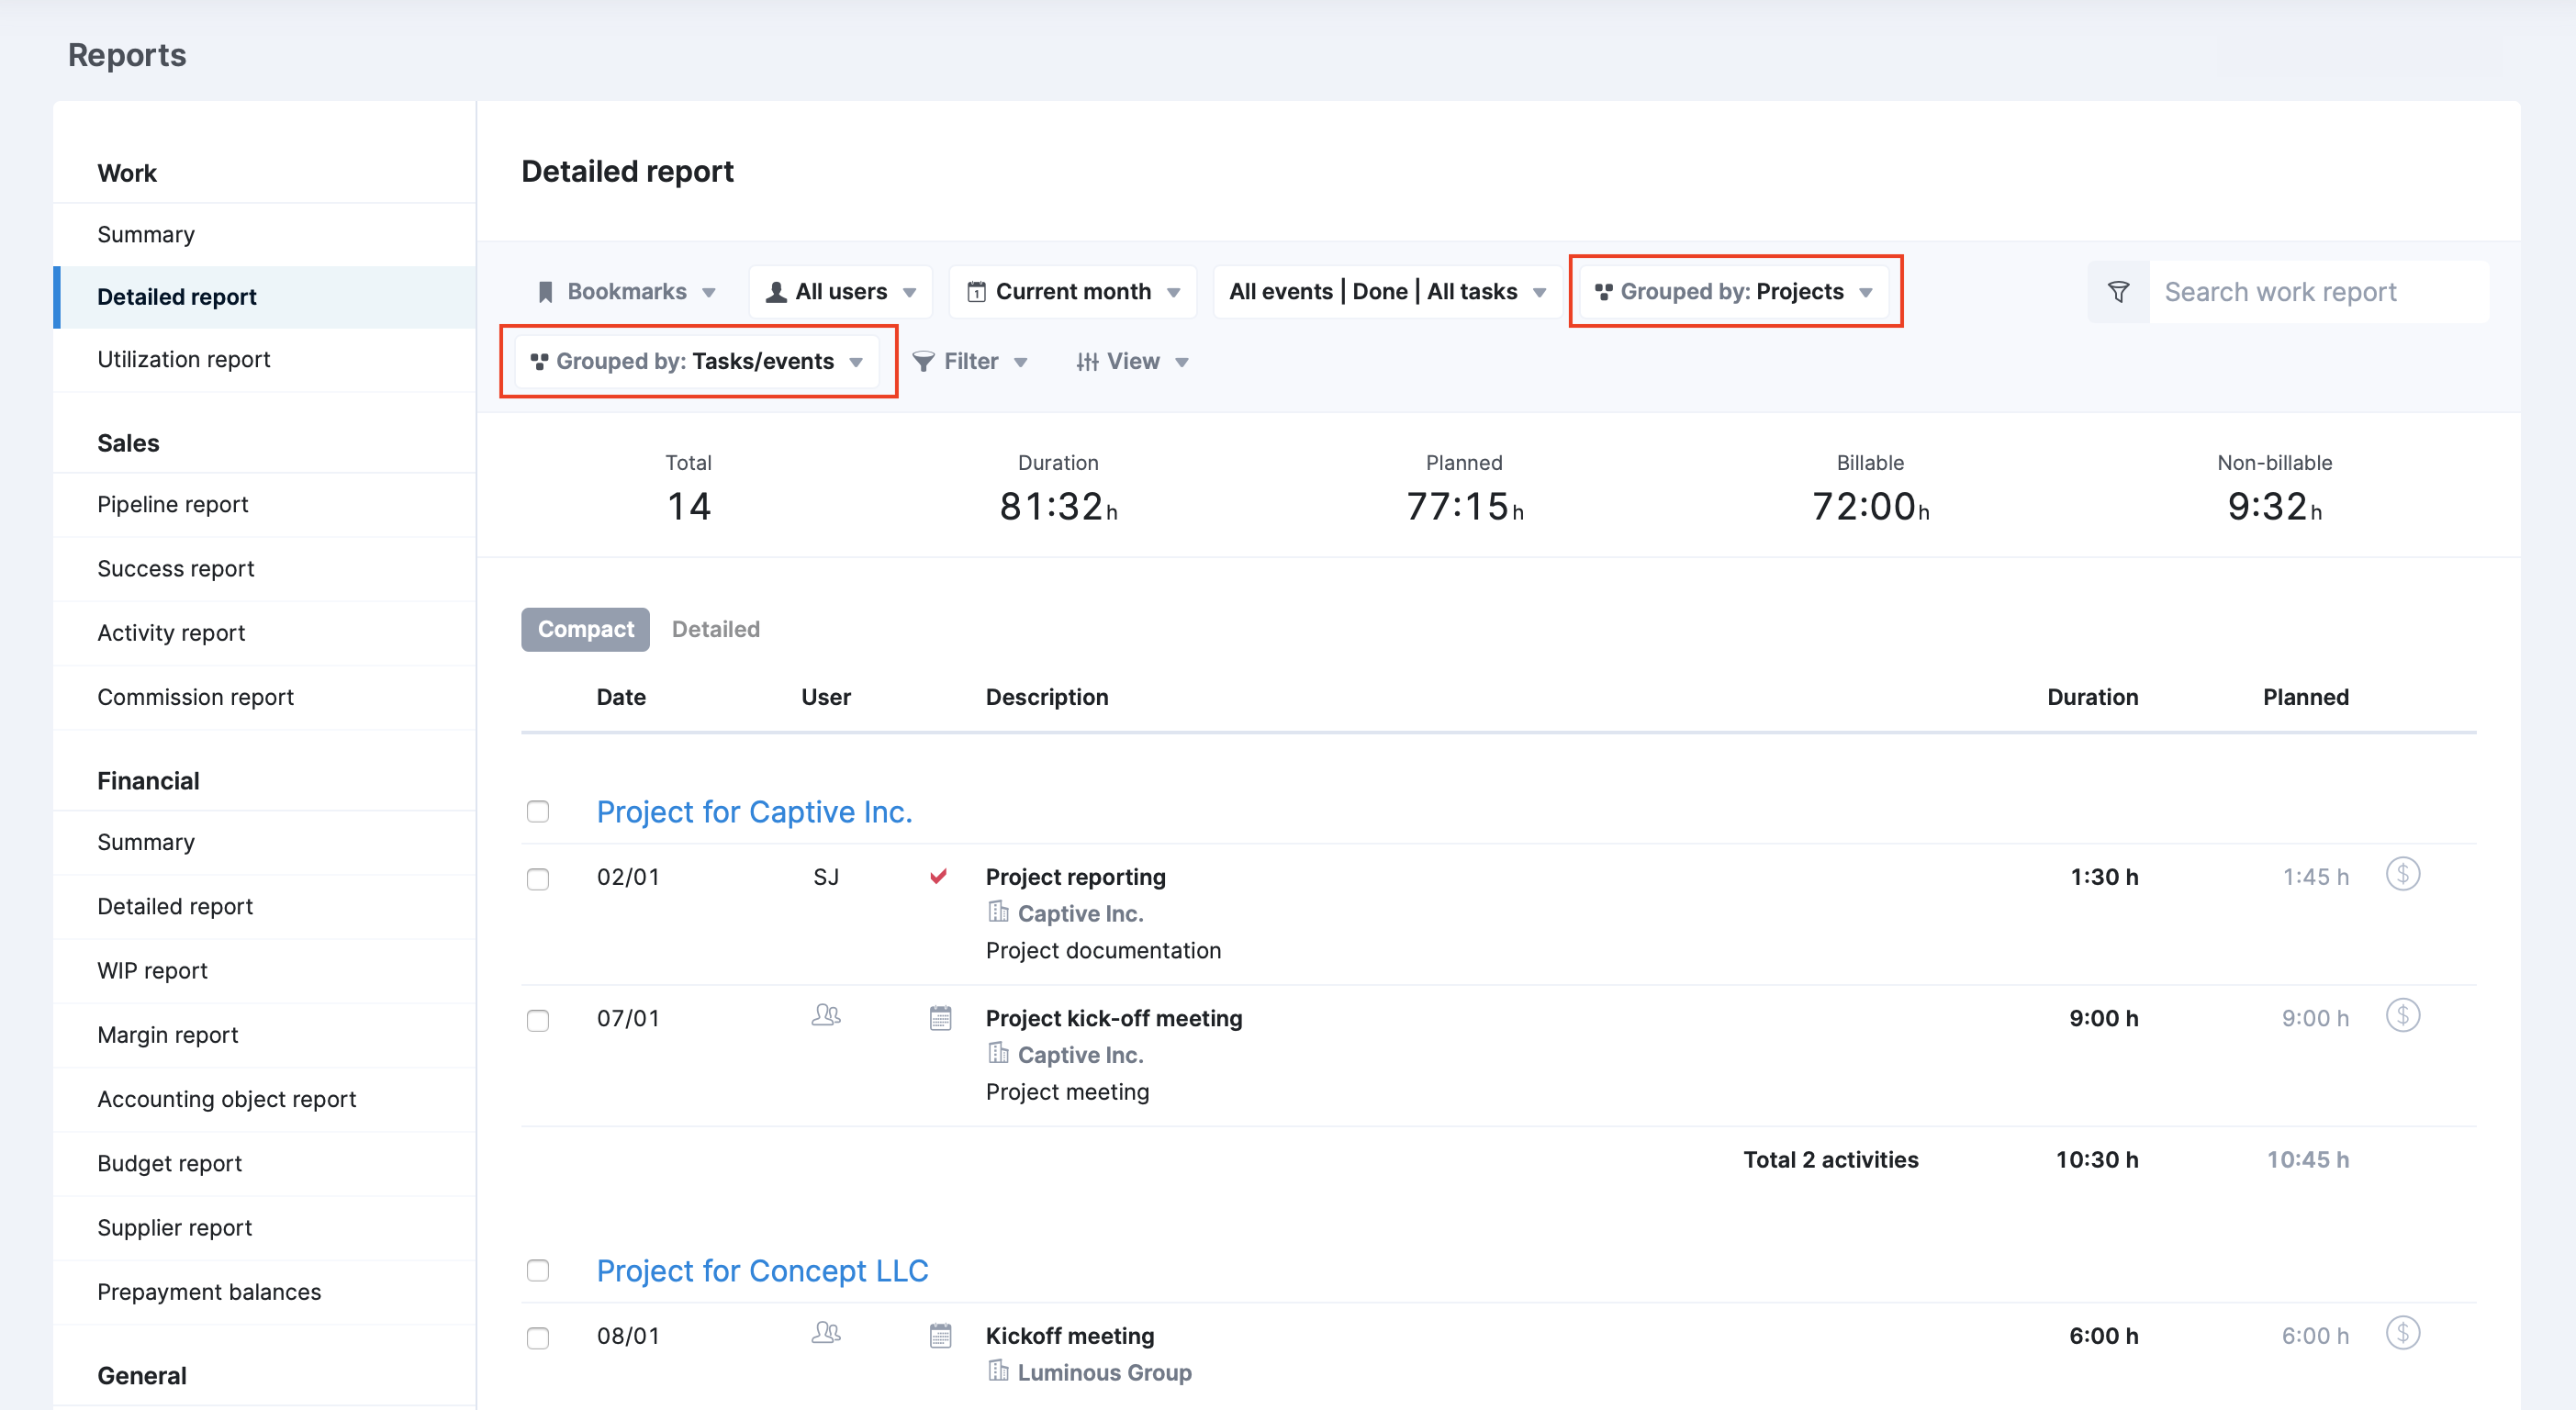The image size is (2576, 1410).
Task: Open Accounting object report in sidebar
Action: 265,1099
